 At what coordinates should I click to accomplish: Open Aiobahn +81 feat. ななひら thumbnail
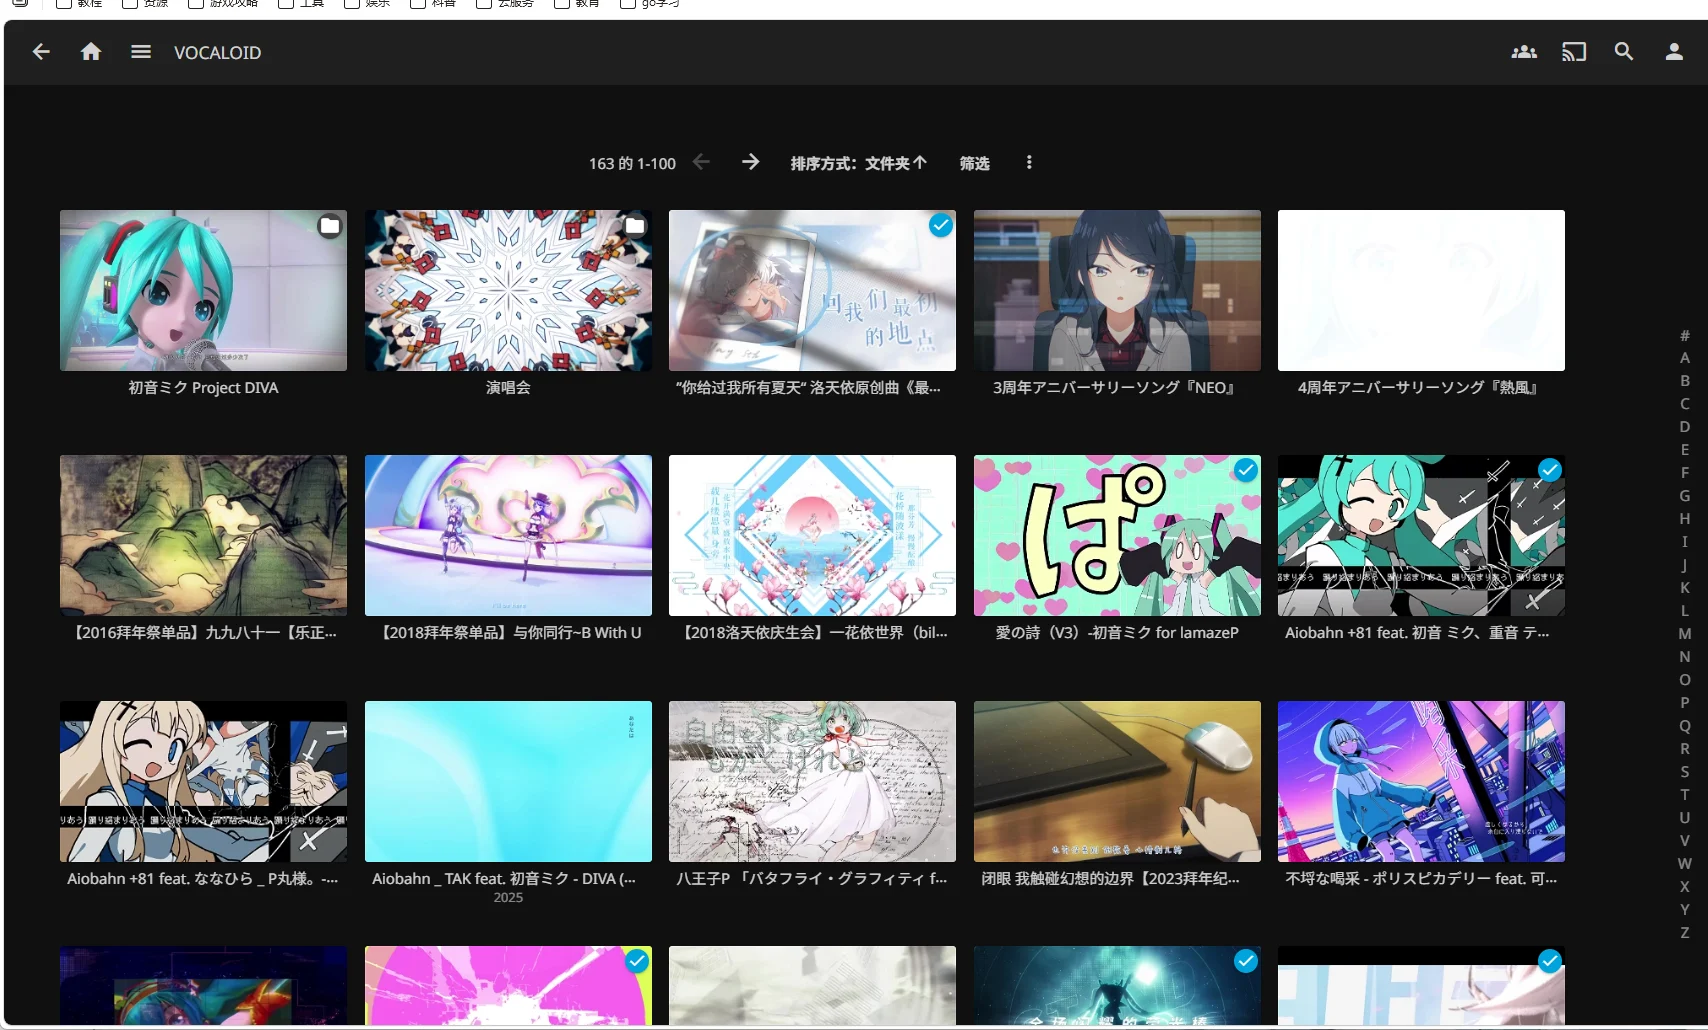point(203,781)
